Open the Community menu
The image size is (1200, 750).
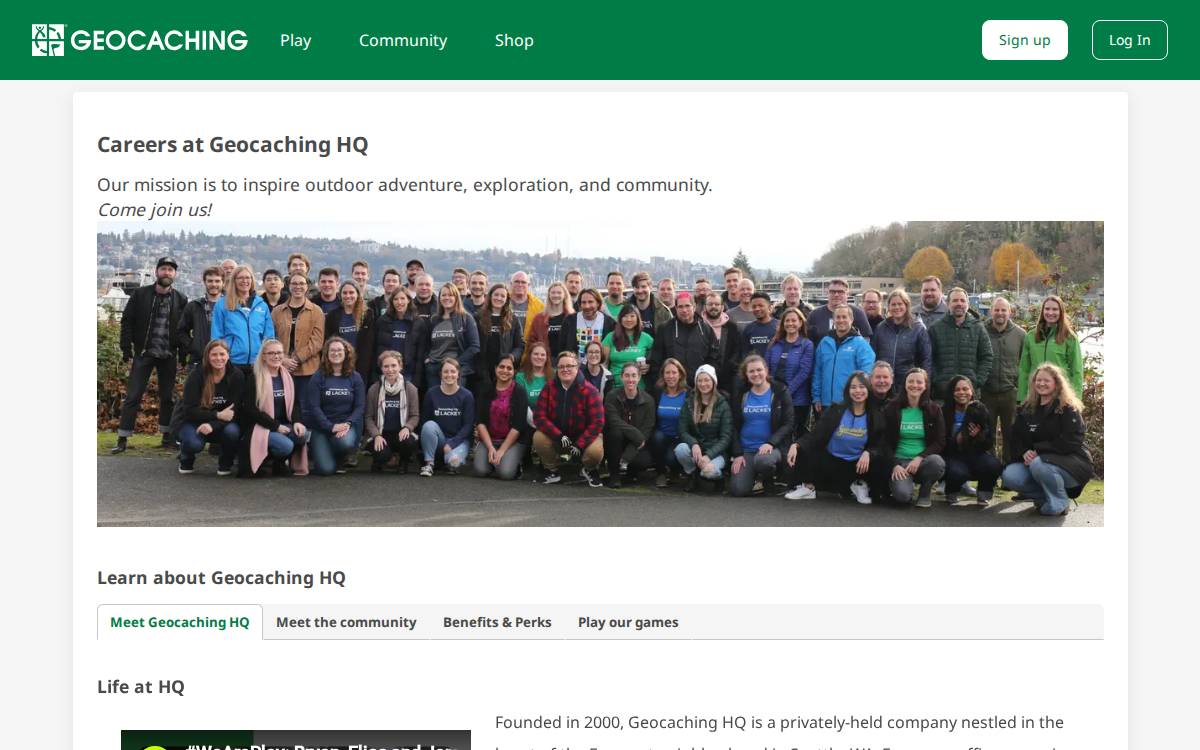403,40
